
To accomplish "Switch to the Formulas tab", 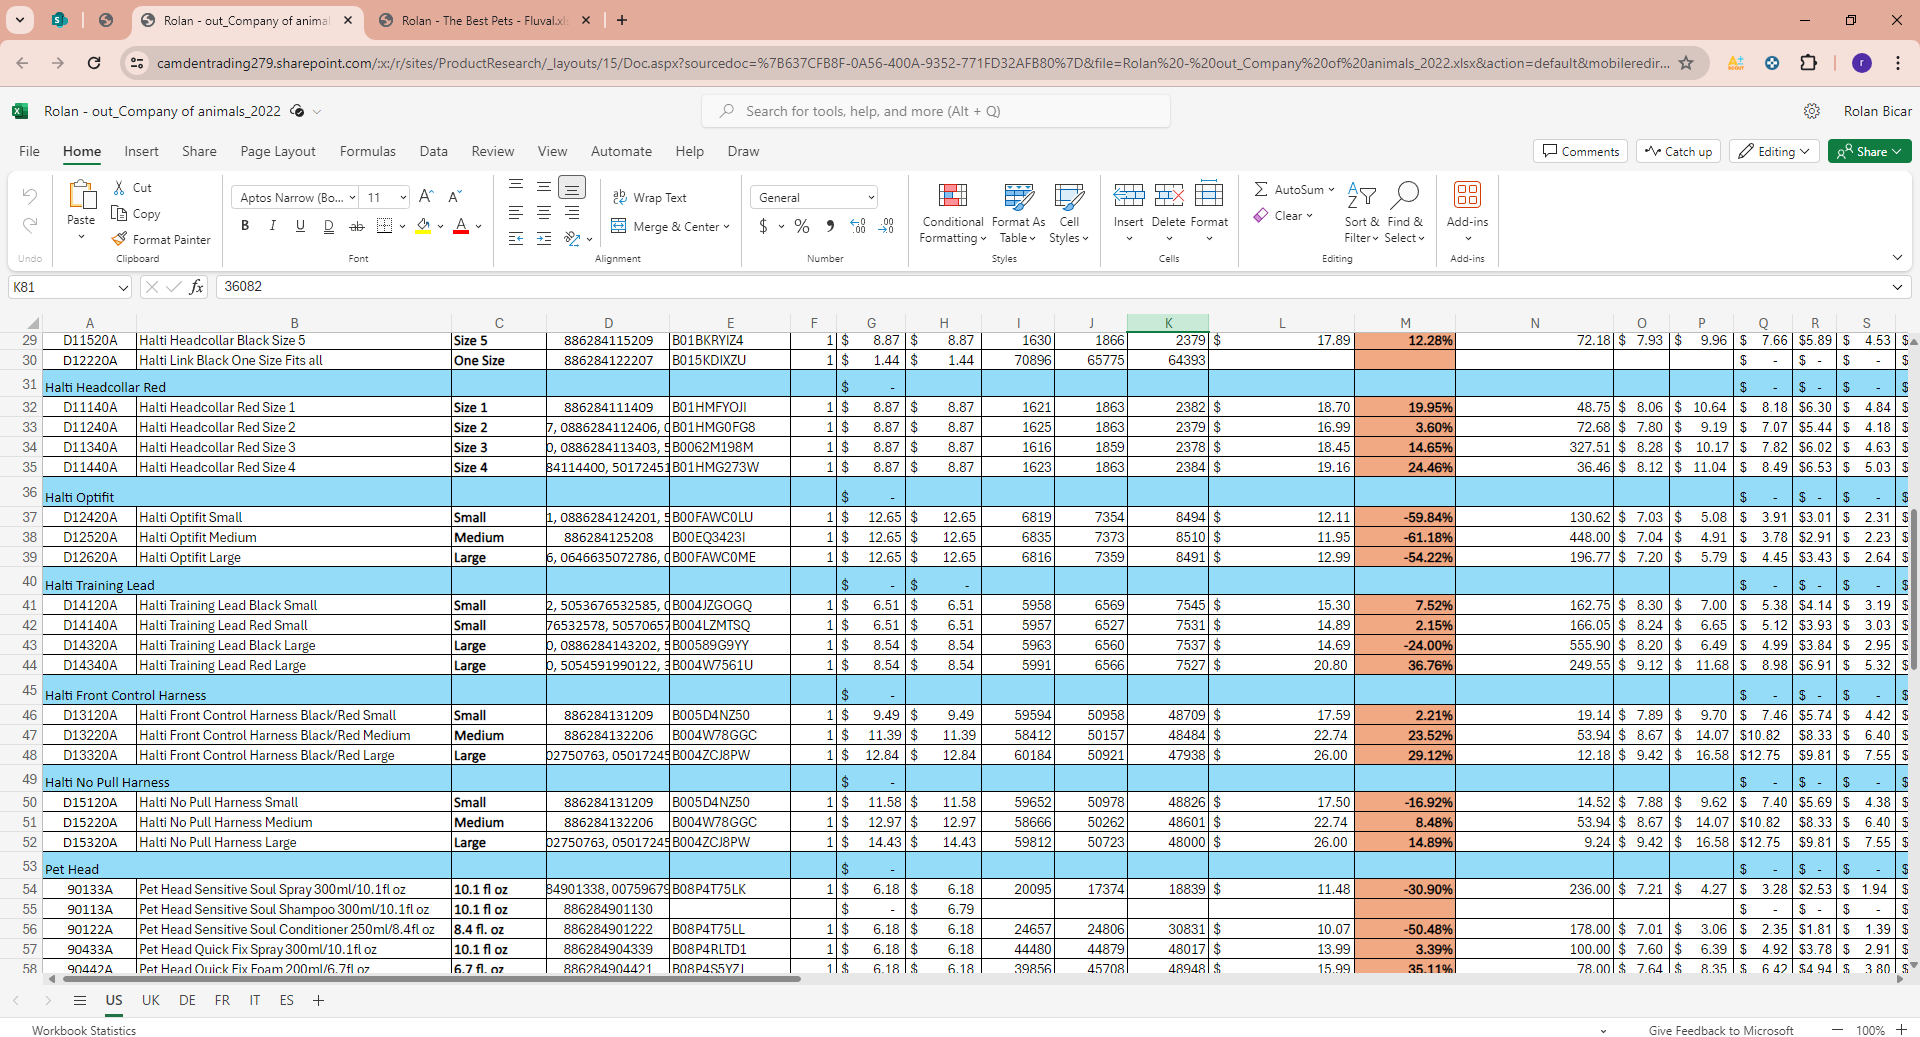I will tap(368, 151).
